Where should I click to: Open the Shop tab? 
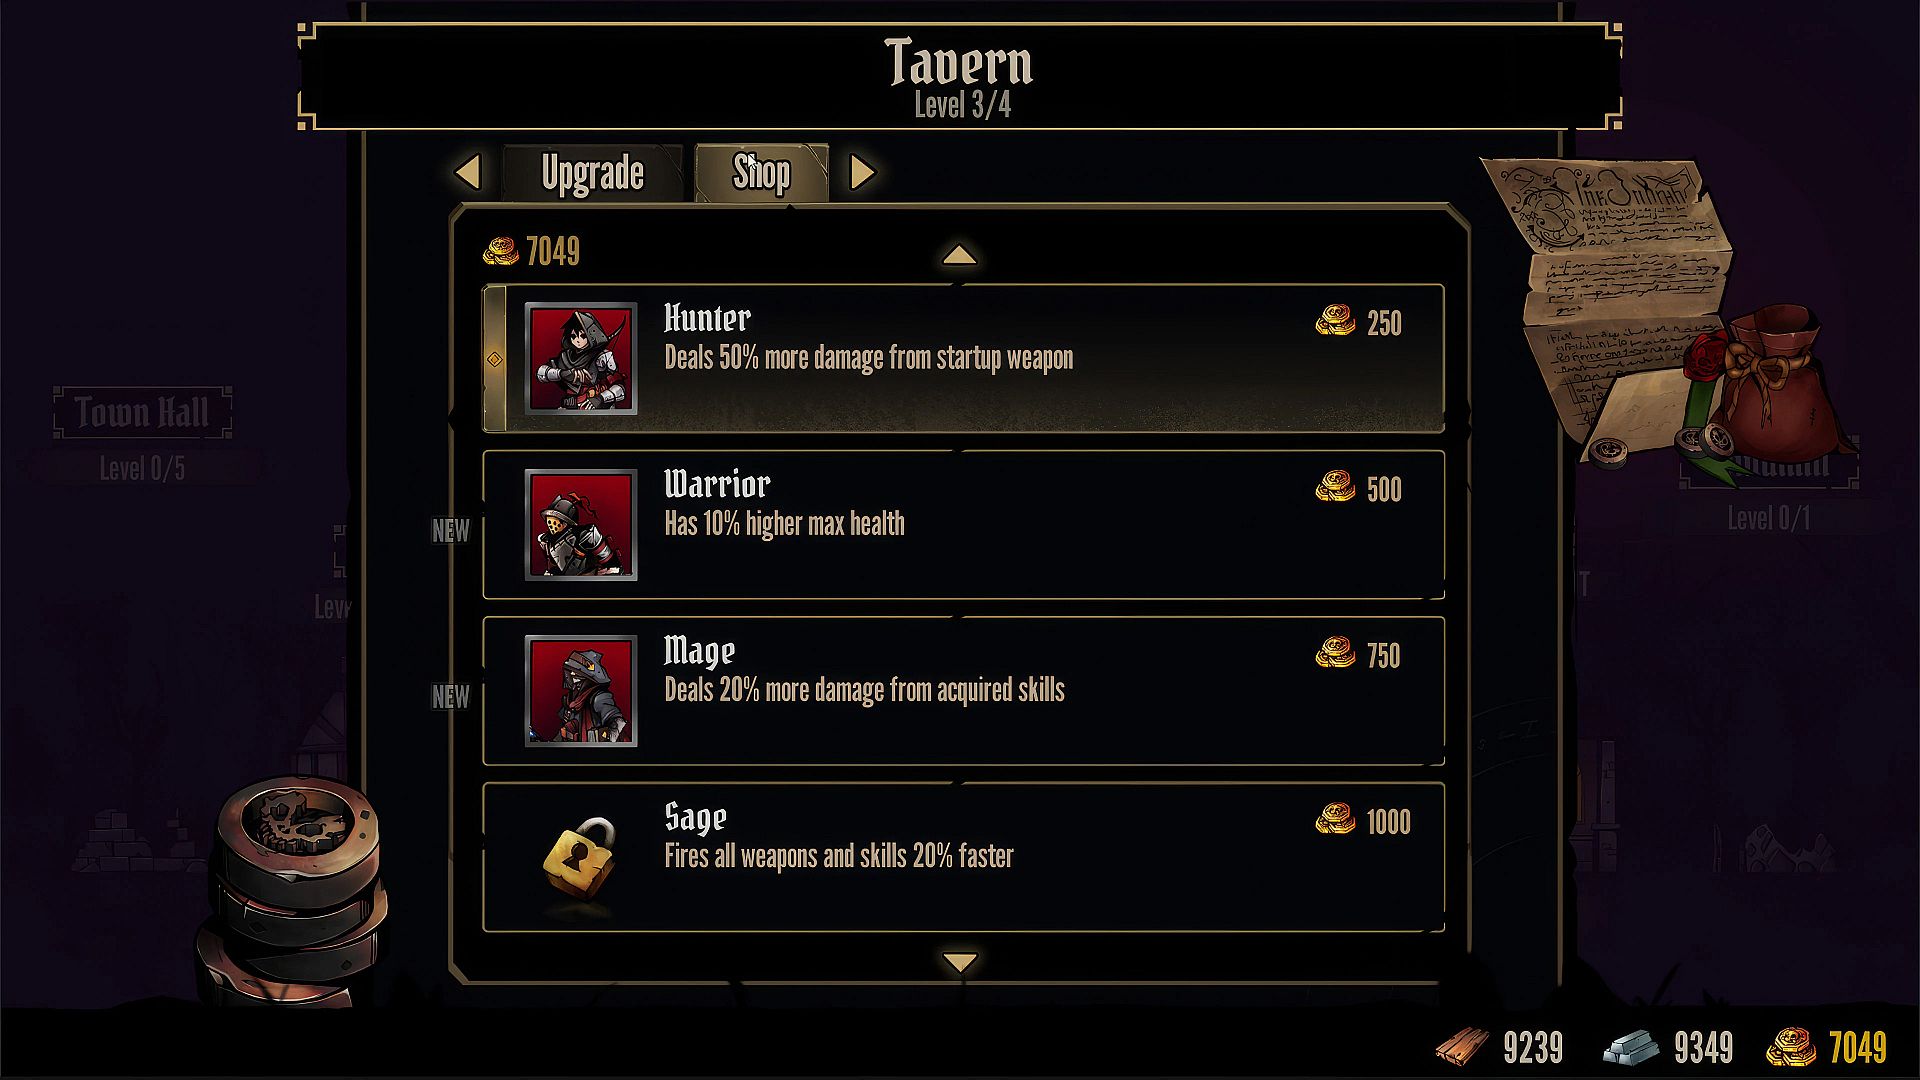pyautogui.click(x=761, y=173)
